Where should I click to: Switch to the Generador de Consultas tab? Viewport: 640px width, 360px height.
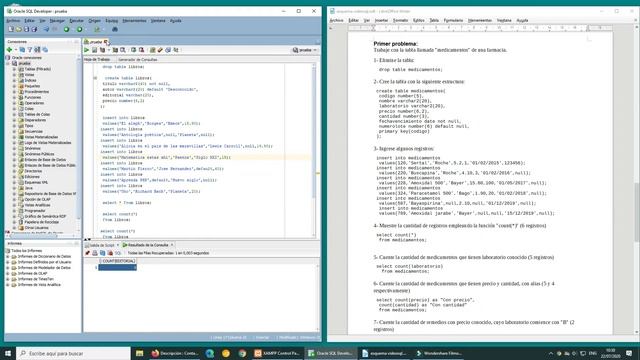pos(138,60)
